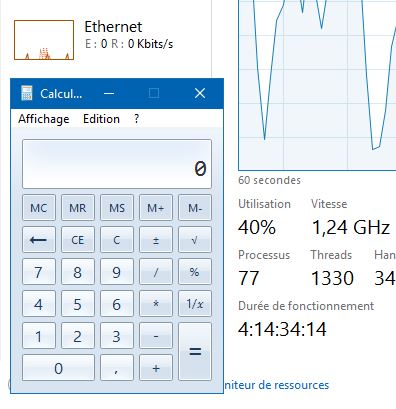Open the question mark help menu
The width and height of the screenshot is (396, 409).
(x=136, y=119)
